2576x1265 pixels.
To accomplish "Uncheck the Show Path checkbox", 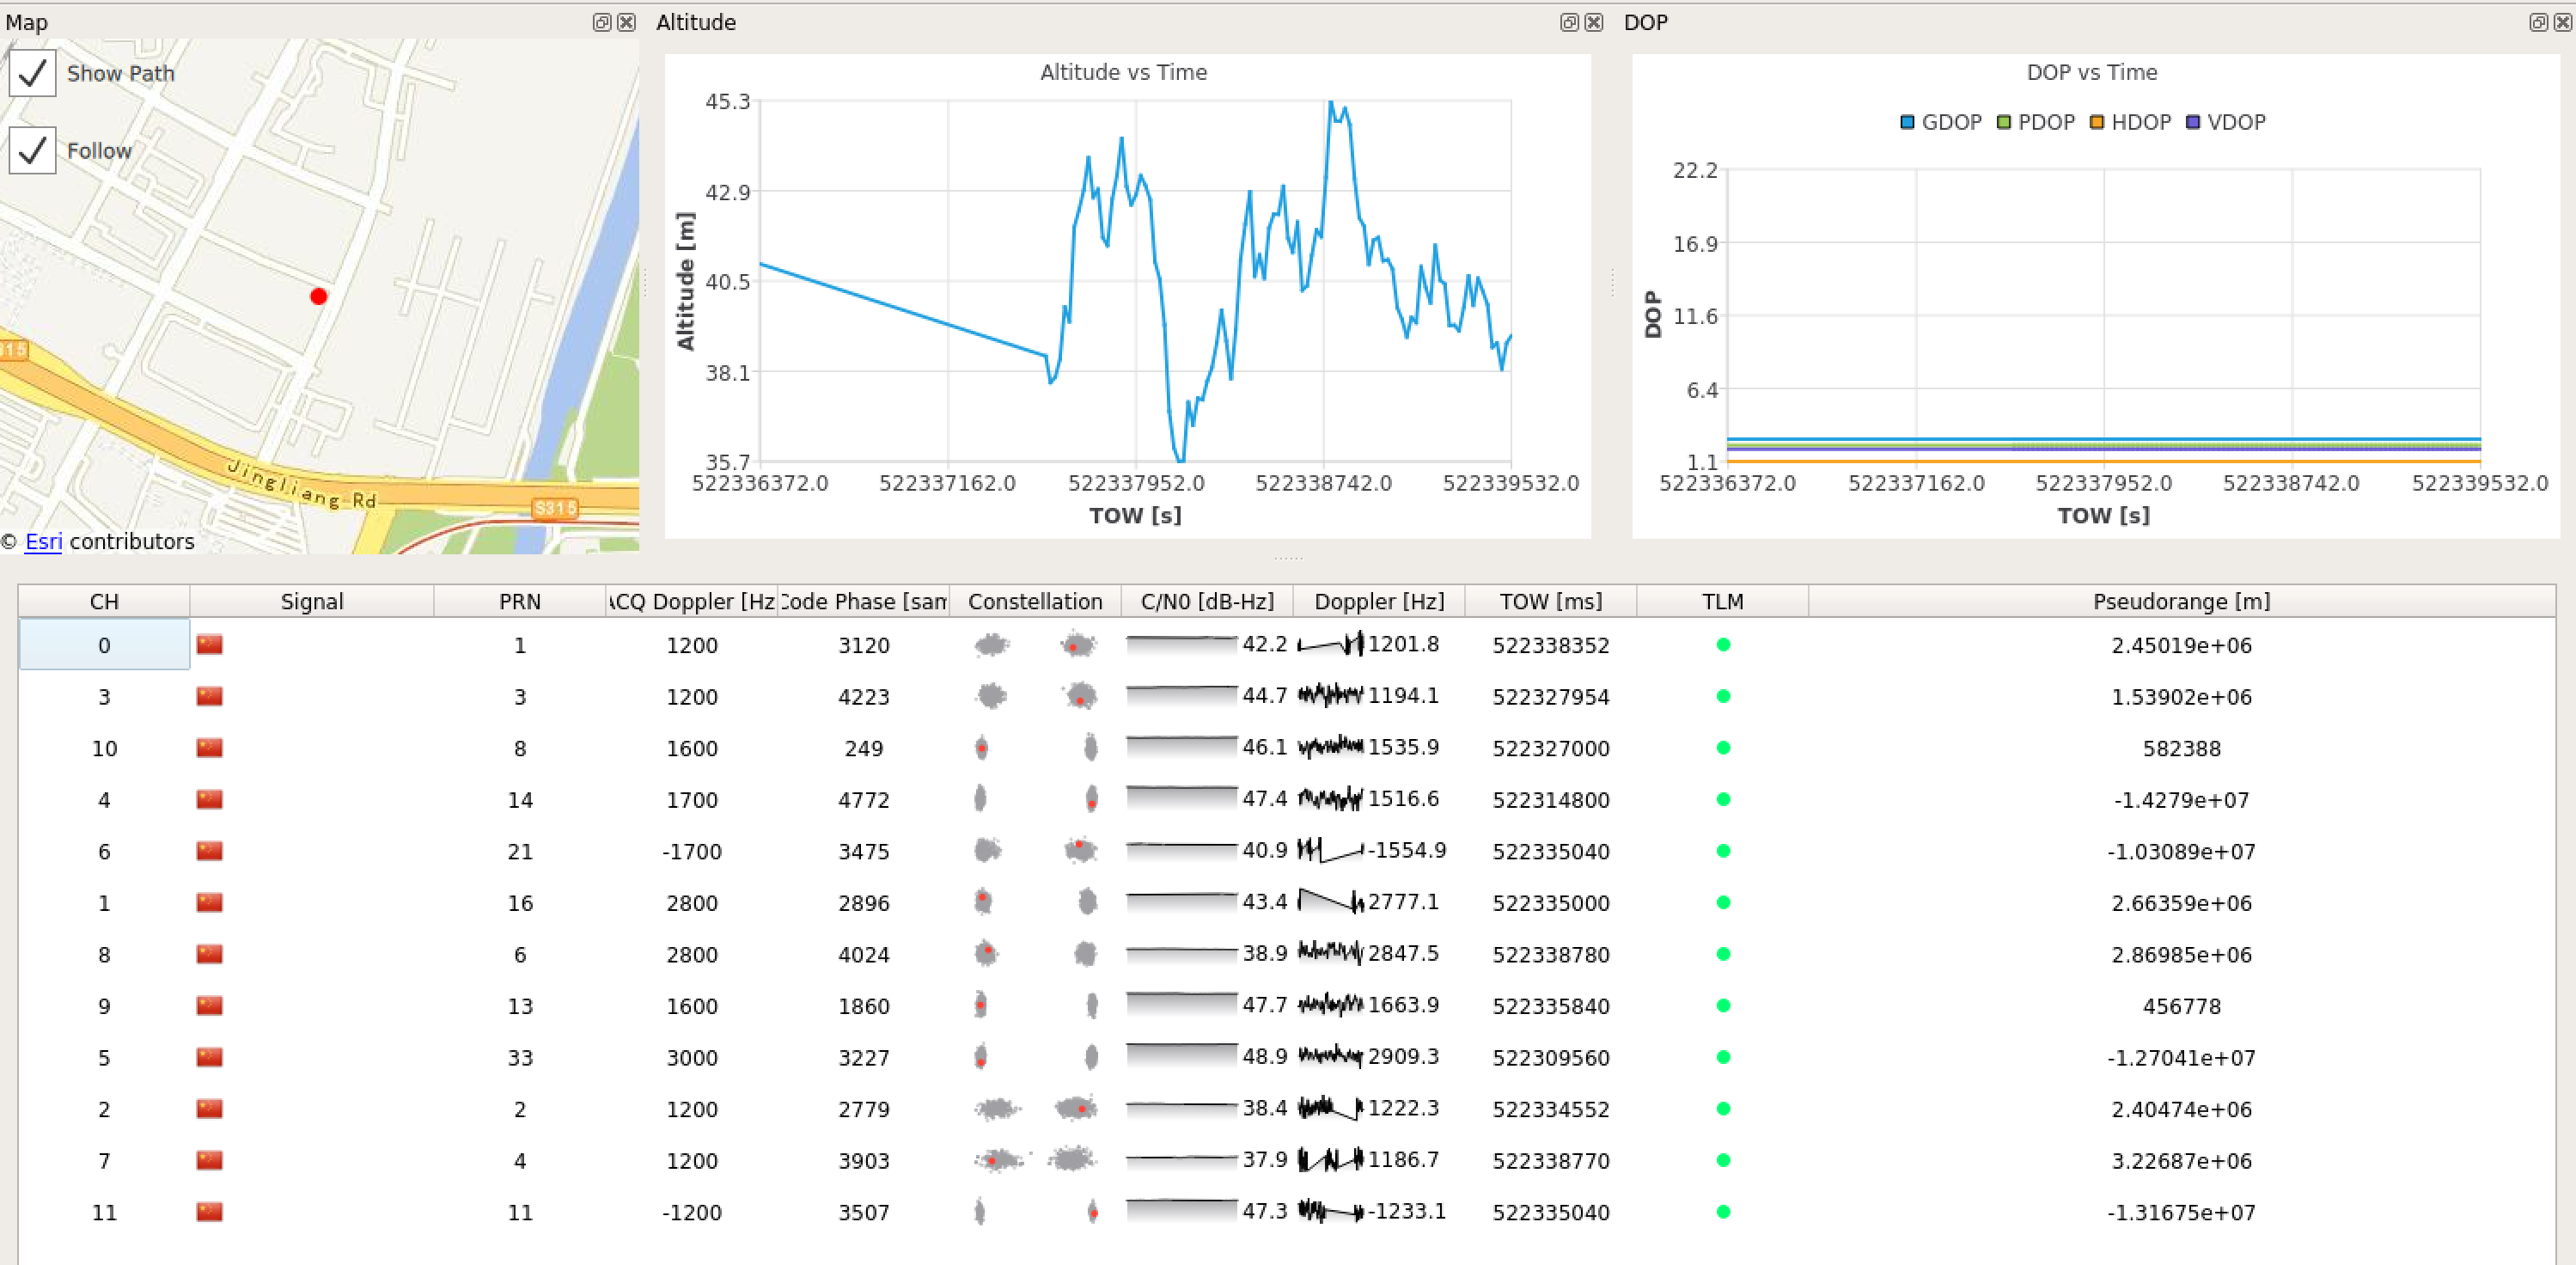I will (x=33, y=73).
